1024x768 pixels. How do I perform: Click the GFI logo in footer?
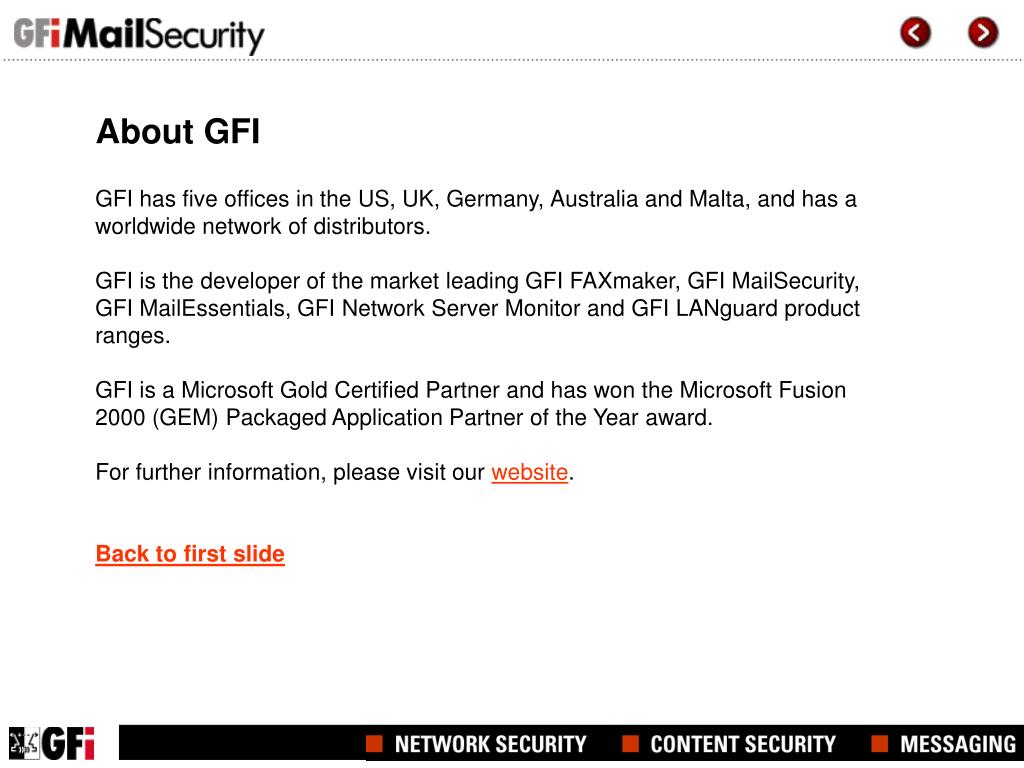(69, 744)
